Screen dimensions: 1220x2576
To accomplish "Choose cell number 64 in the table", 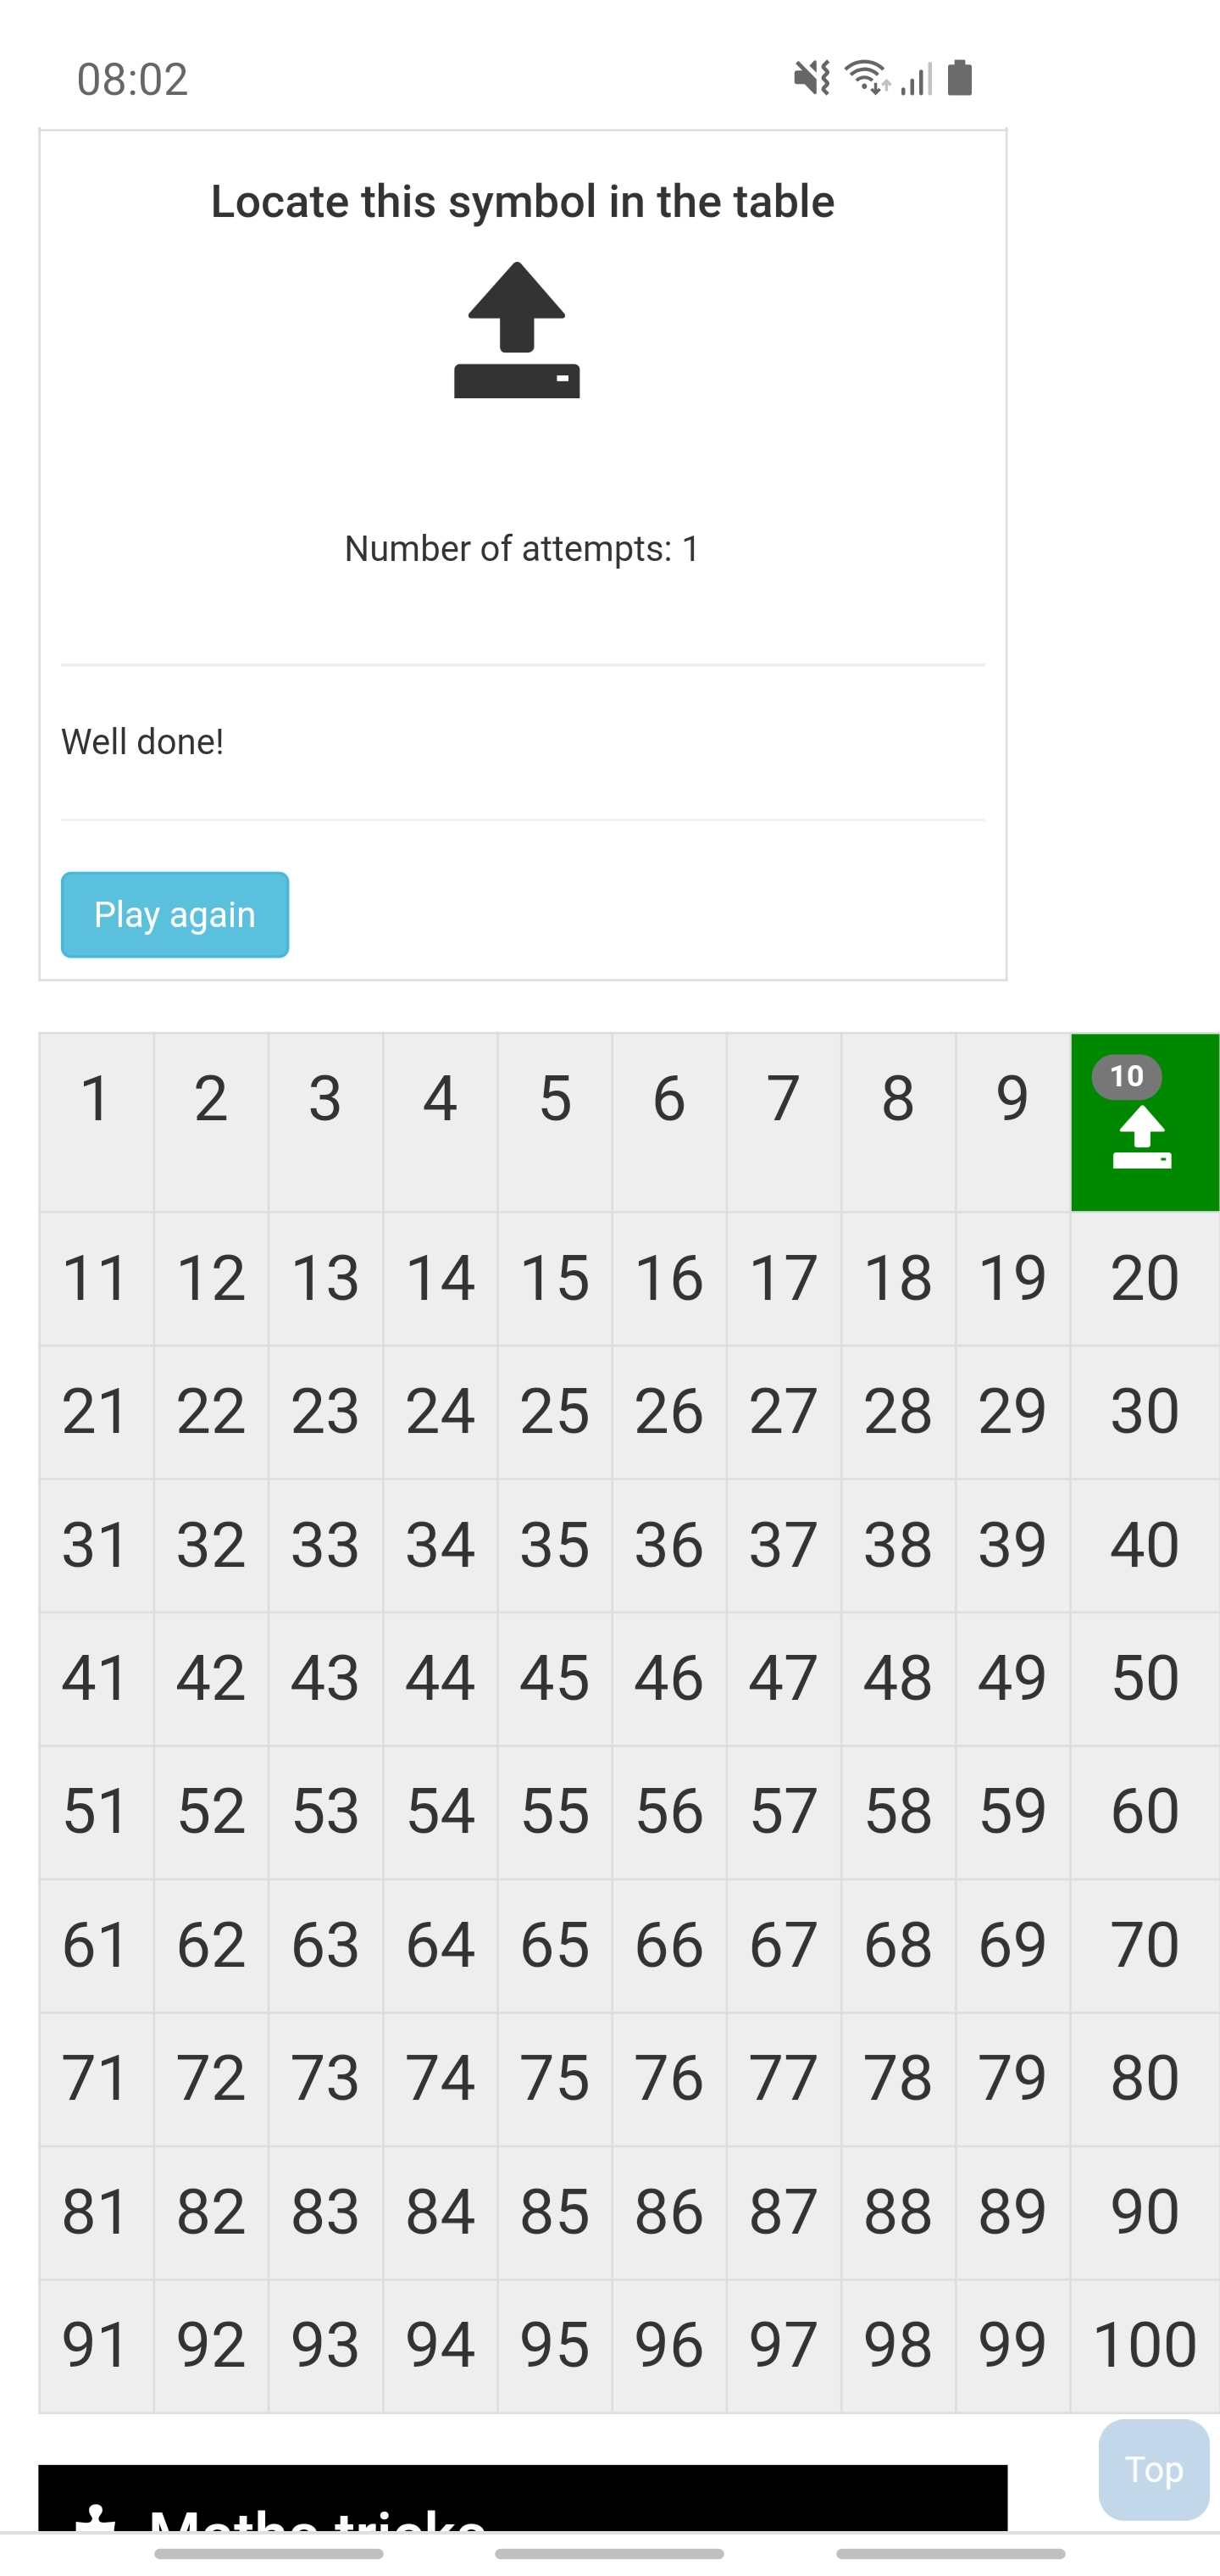I will click(440, 1945).
